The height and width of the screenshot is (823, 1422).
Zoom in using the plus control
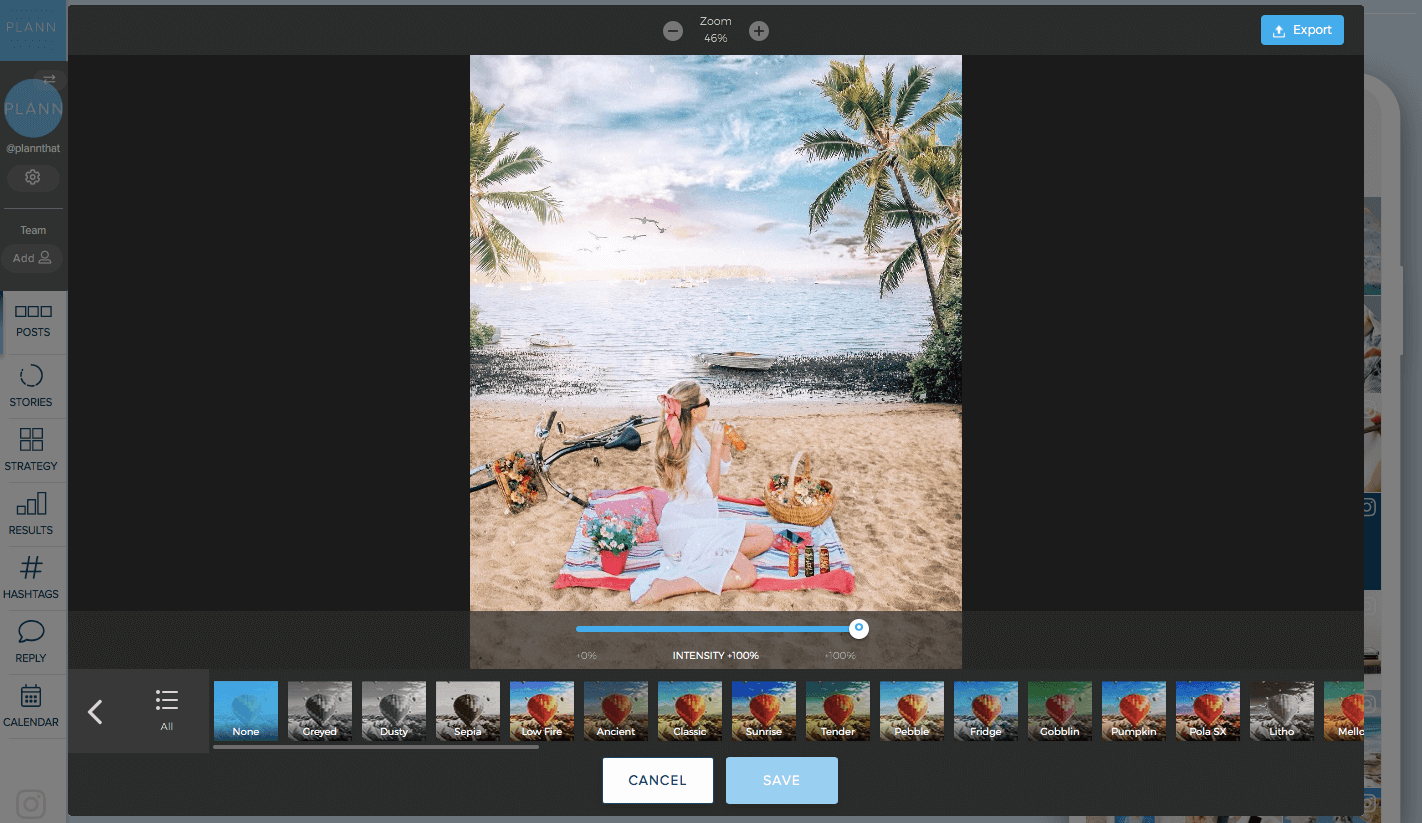point(758,30)
